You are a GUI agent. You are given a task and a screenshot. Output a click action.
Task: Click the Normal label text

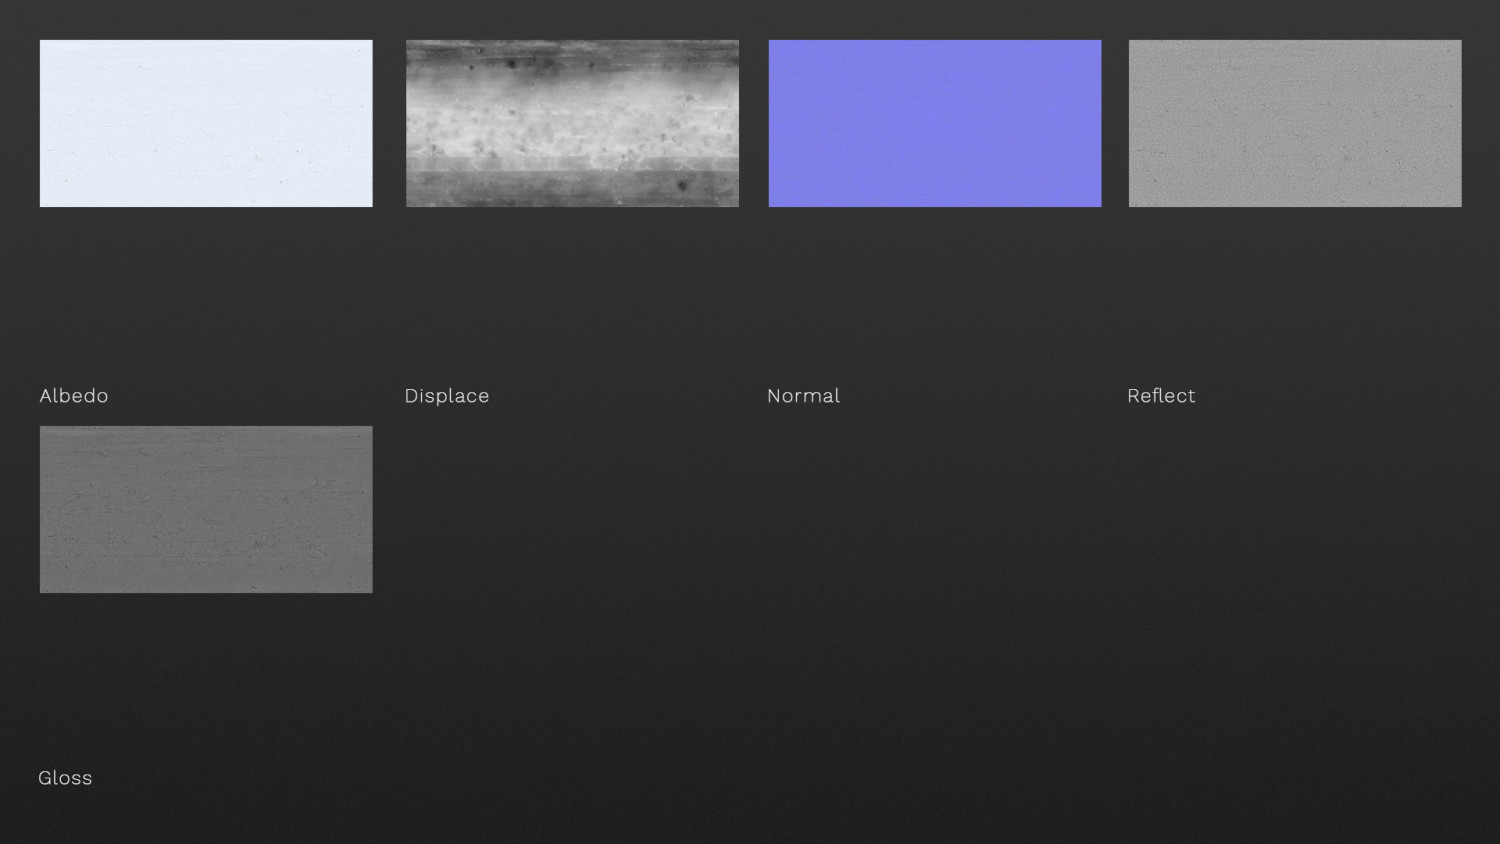coord(803,396)
